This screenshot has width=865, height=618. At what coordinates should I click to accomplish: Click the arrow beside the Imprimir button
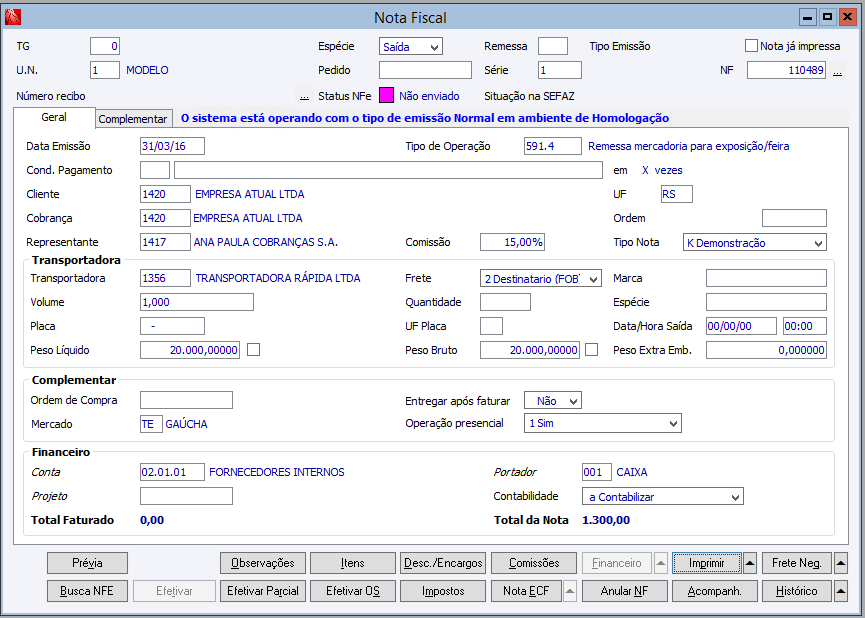click(751, 563)
